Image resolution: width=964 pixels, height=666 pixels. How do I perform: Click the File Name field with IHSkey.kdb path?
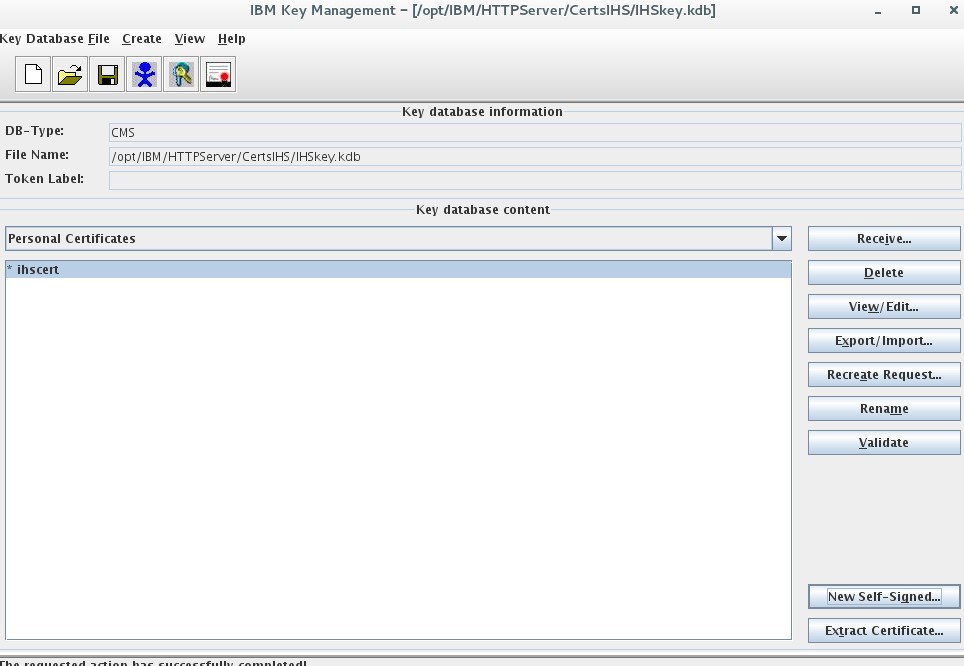[535, 156]
